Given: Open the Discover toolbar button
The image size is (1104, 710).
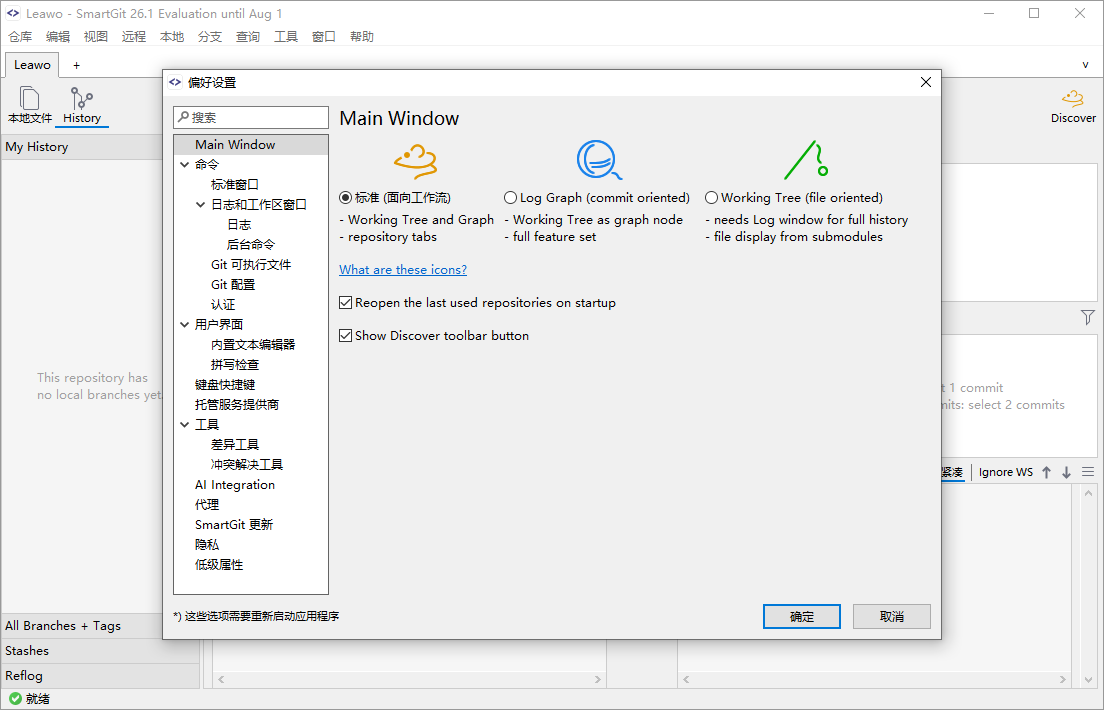Looking at the screenshot, I should coord(1073,106).
